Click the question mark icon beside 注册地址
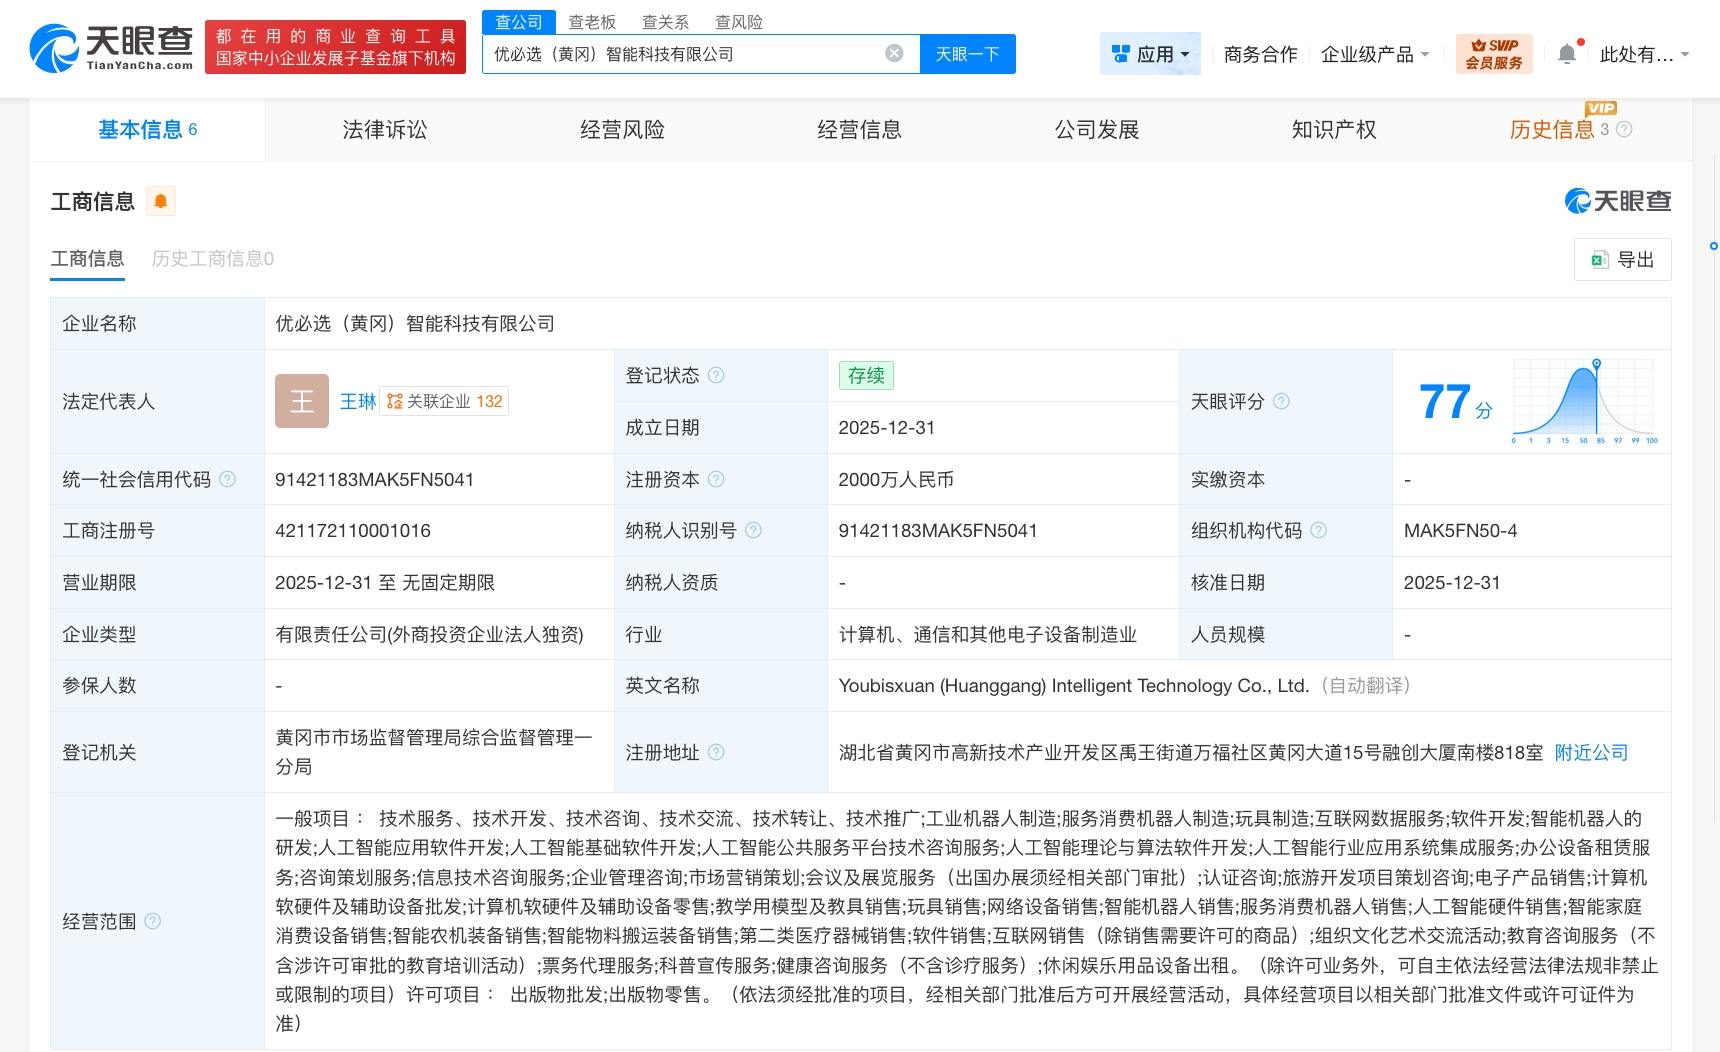 point(716,752)
